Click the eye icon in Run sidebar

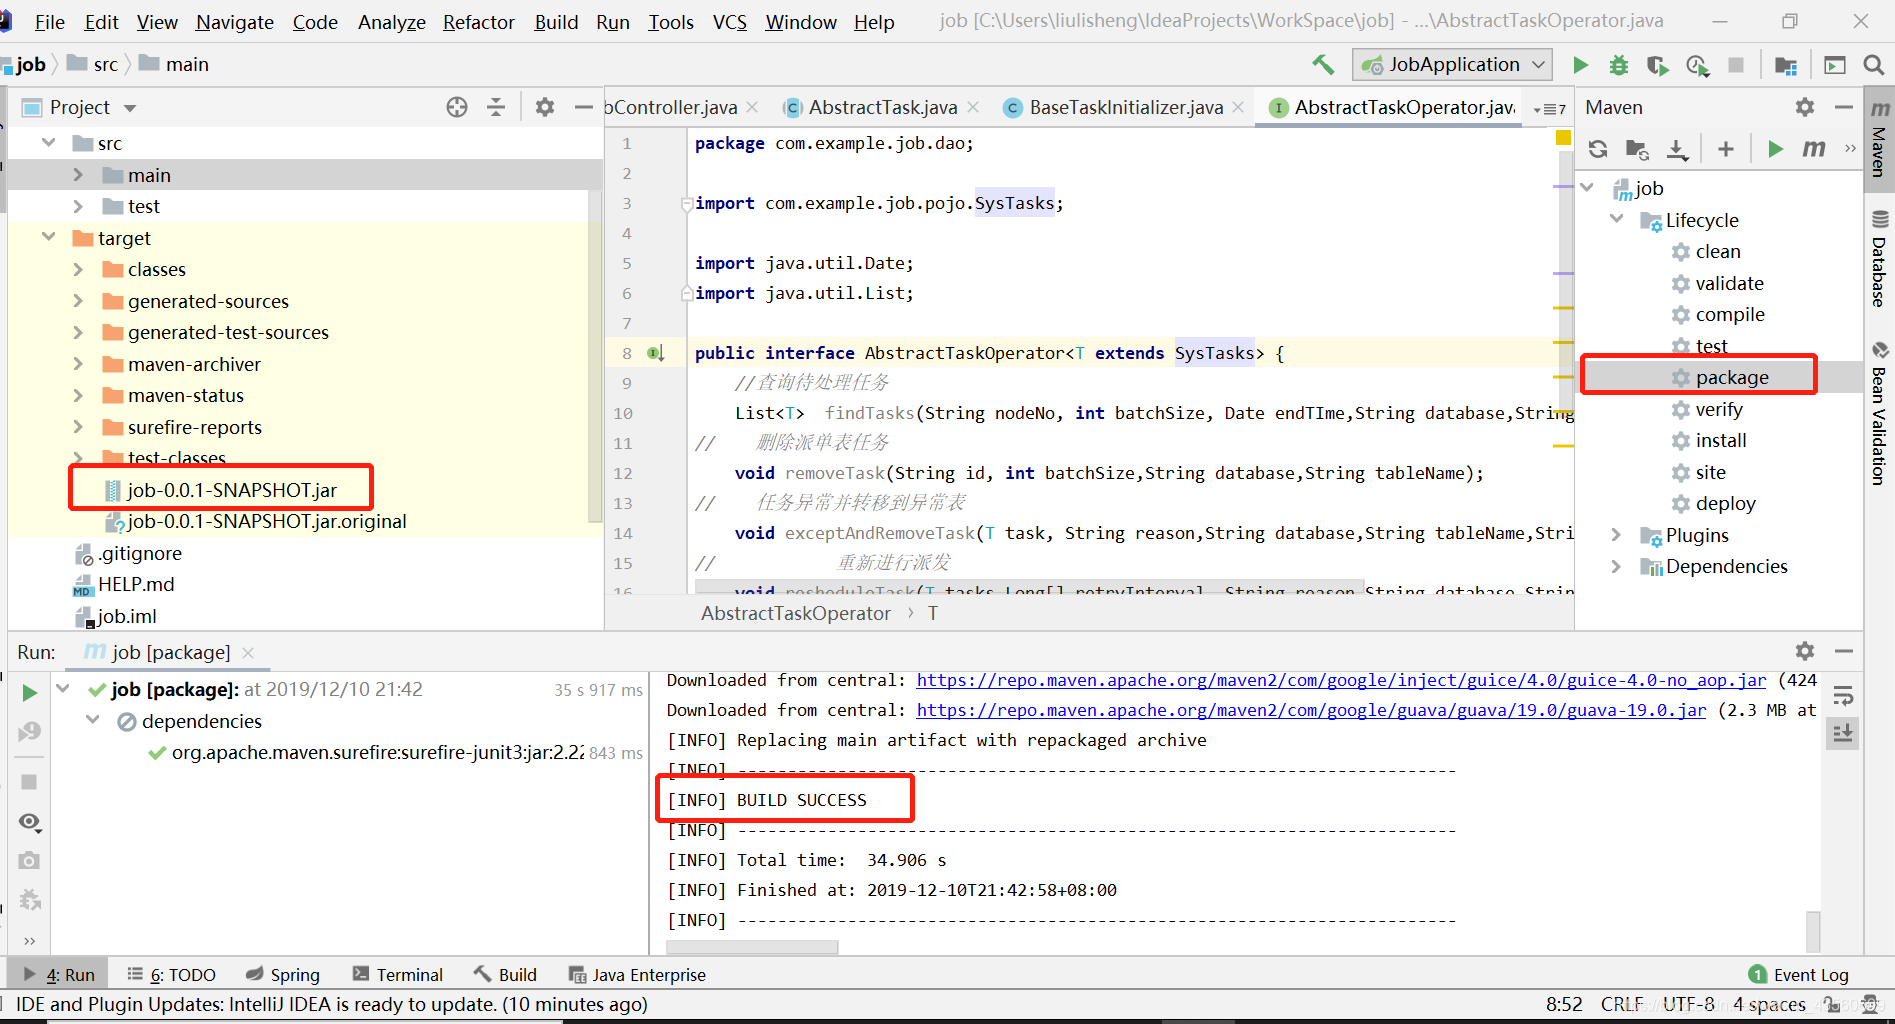point(29,822)
